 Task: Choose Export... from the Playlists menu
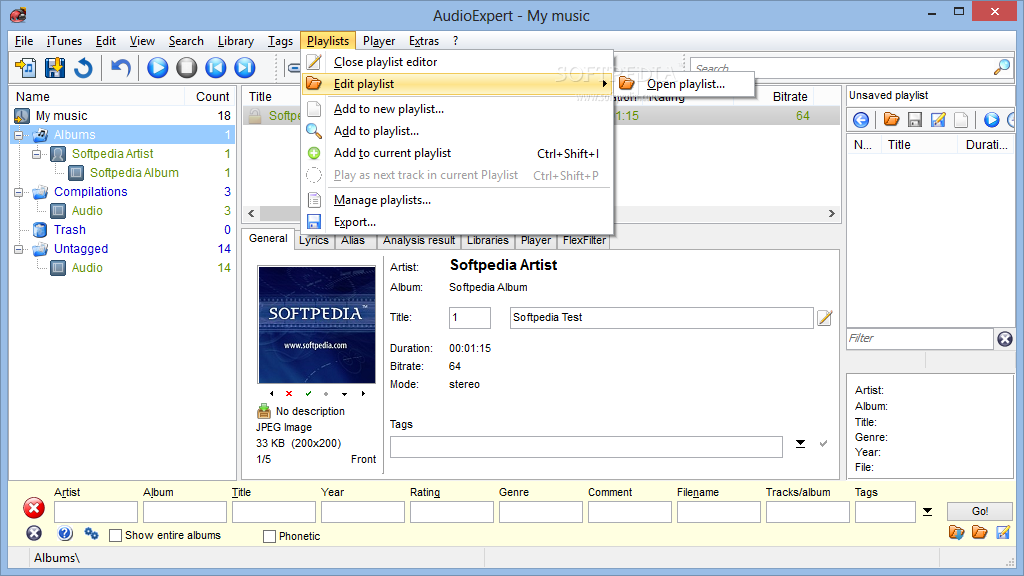457,222
